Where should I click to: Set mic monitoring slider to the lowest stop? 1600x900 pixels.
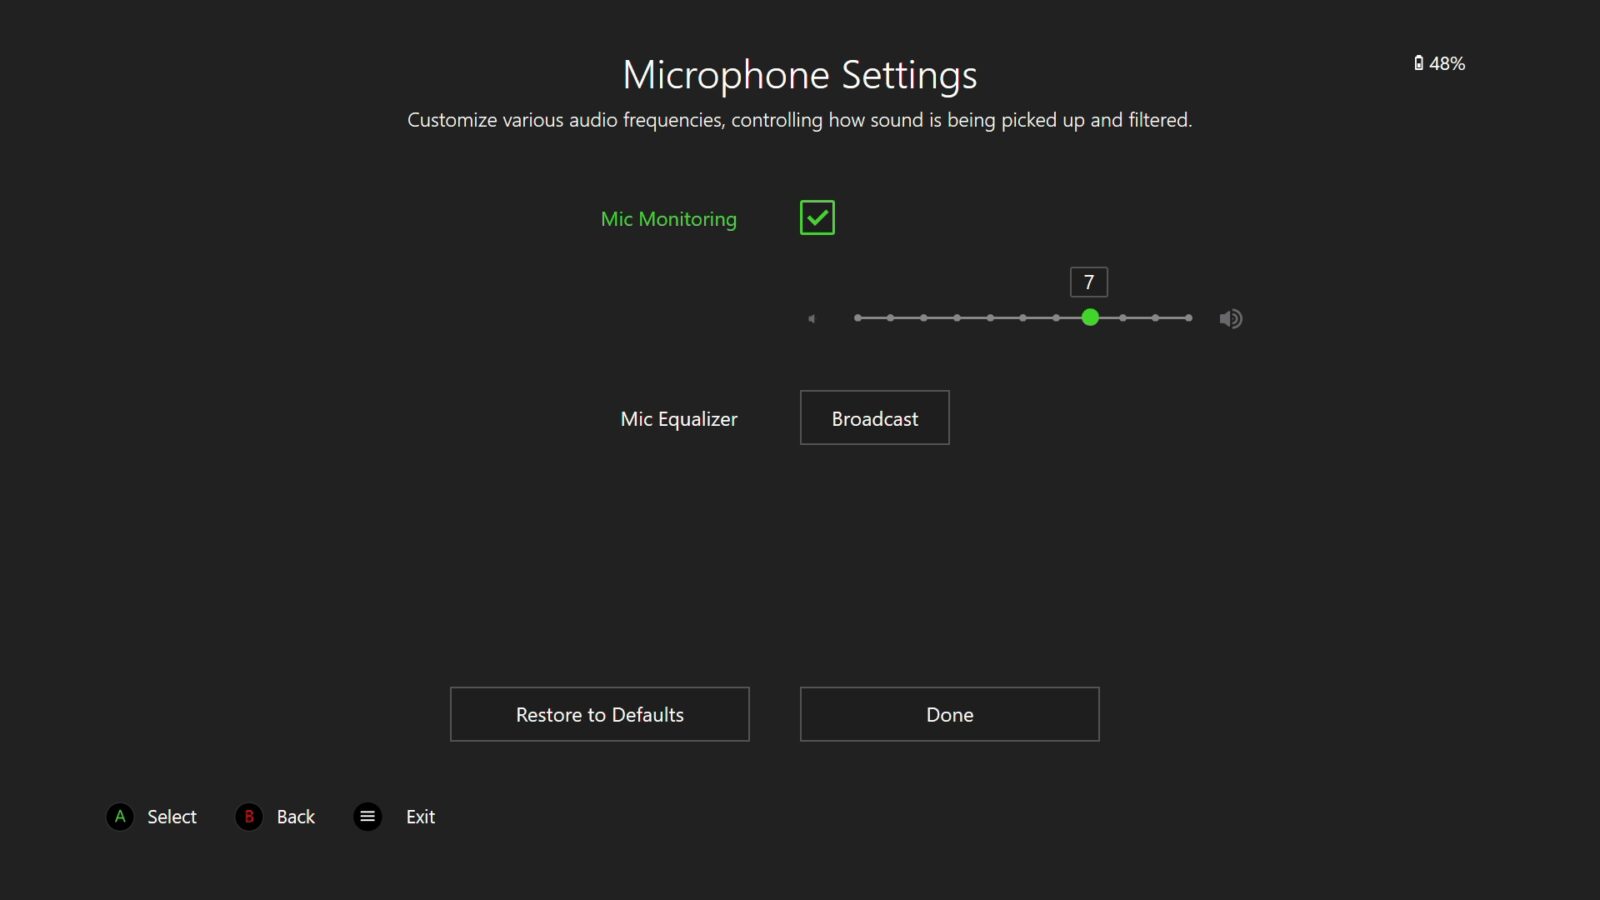pos(858,318)
